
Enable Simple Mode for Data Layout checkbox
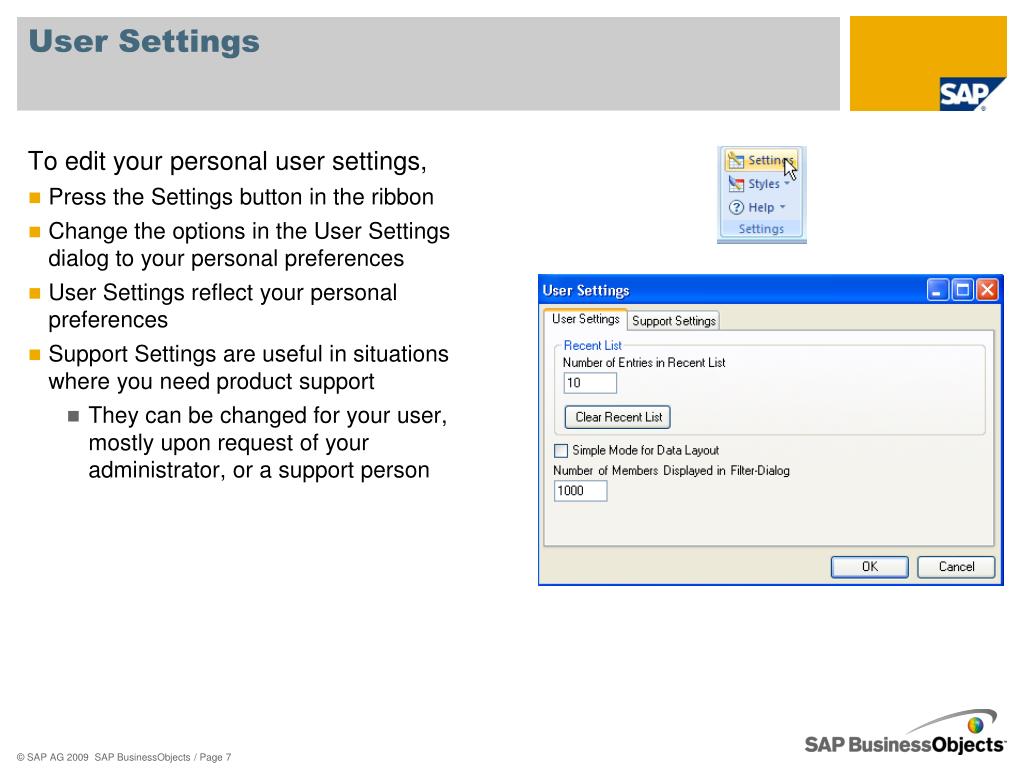[x=561, y=451]
